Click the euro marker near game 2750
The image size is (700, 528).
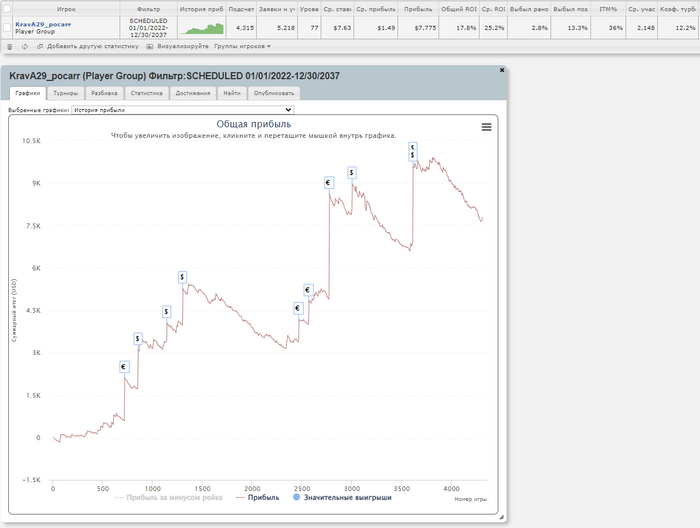[x=329, y=183]
